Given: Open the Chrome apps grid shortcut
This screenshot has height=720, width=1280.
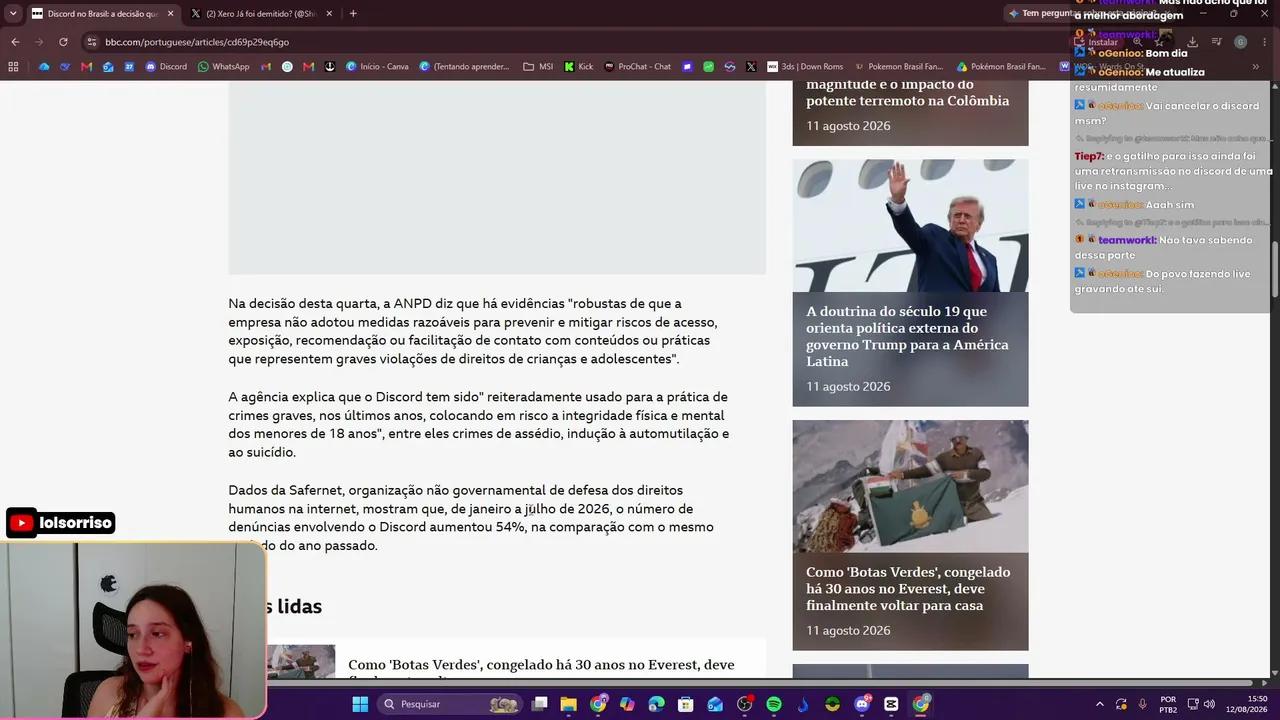Looking at the screenshot, I should click(13, 67).
